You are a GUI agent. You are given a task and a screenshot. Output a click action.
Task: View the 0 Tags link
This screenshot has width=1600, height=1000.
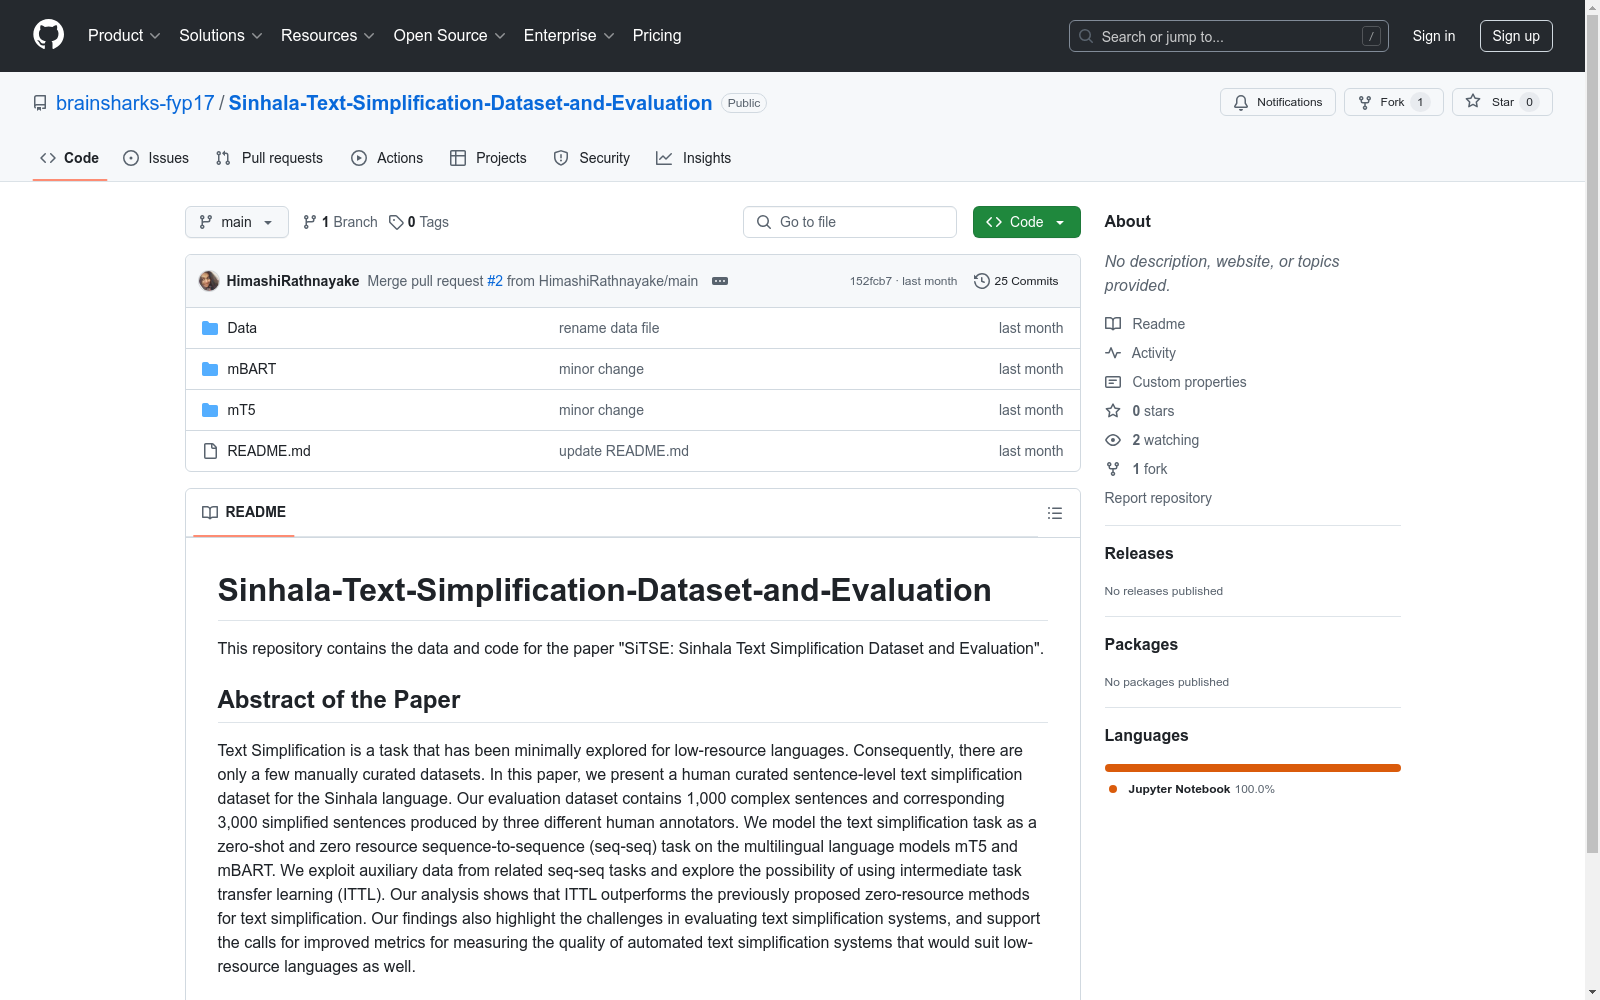pos(419,222)
